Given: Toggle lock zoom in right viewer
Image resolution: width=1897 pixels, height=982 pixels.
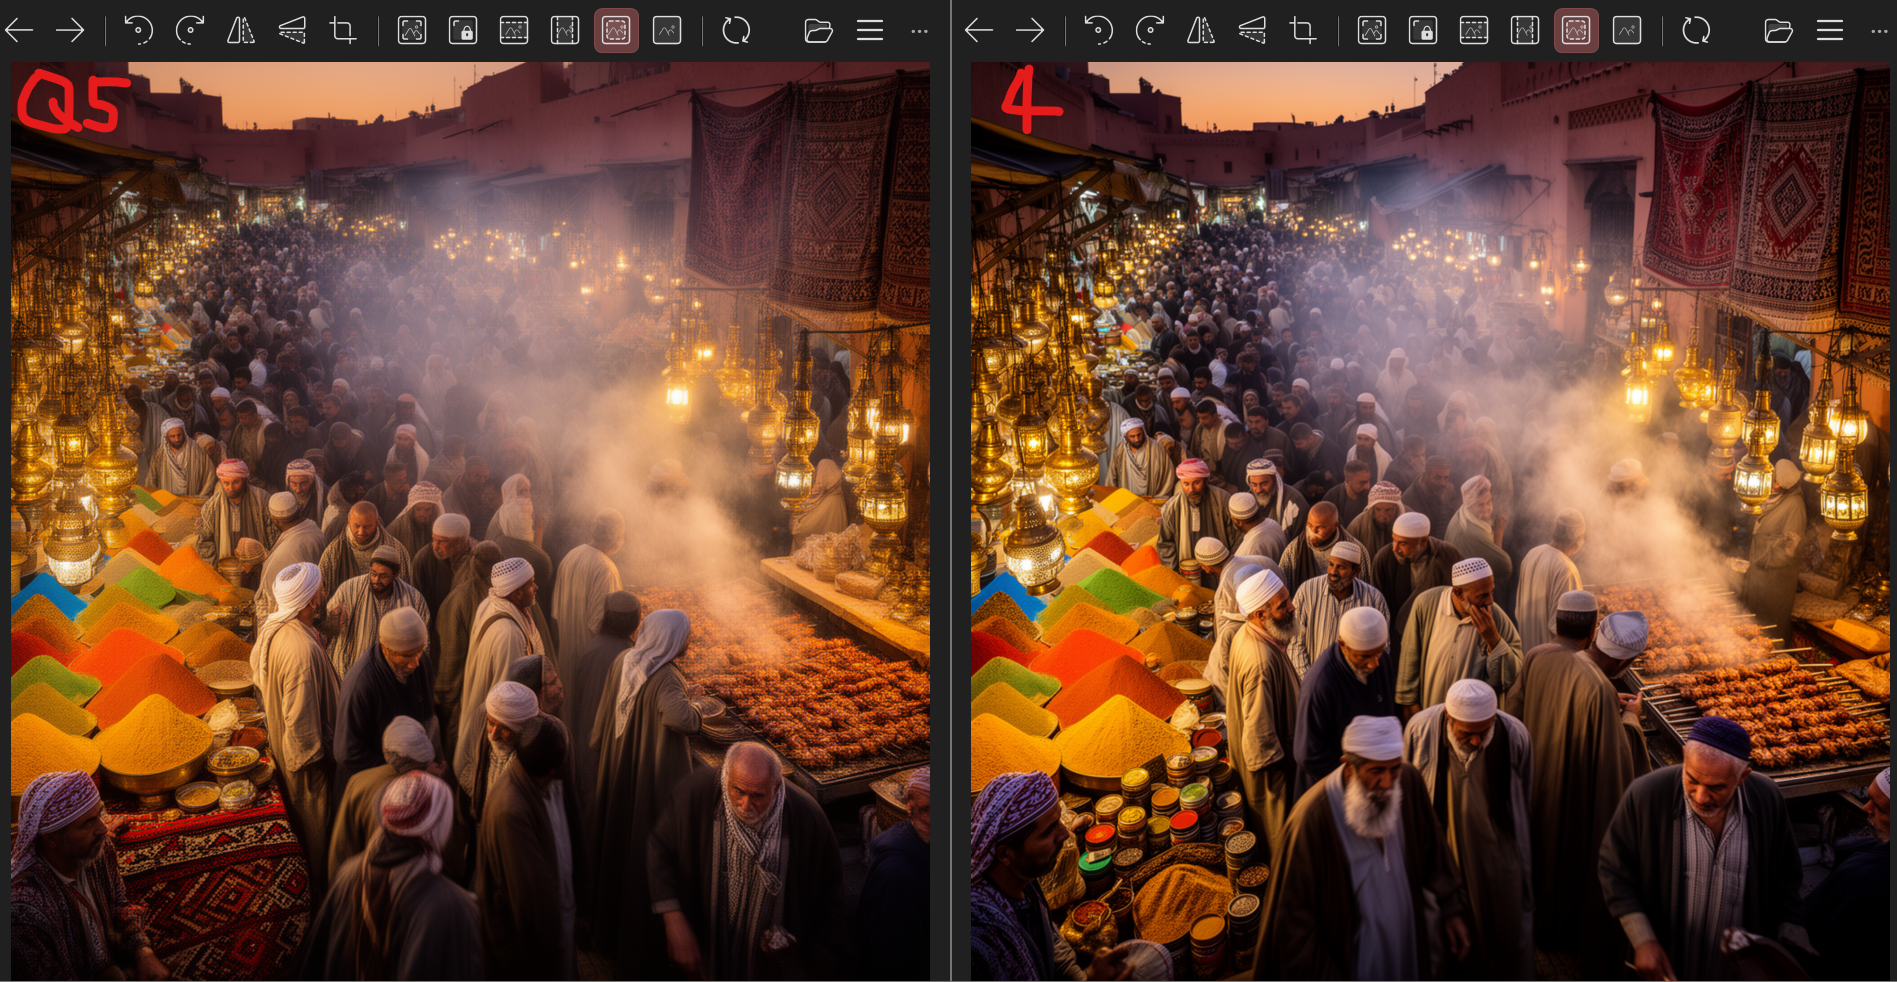Looking at the screenshot, I should [1423, 31].
